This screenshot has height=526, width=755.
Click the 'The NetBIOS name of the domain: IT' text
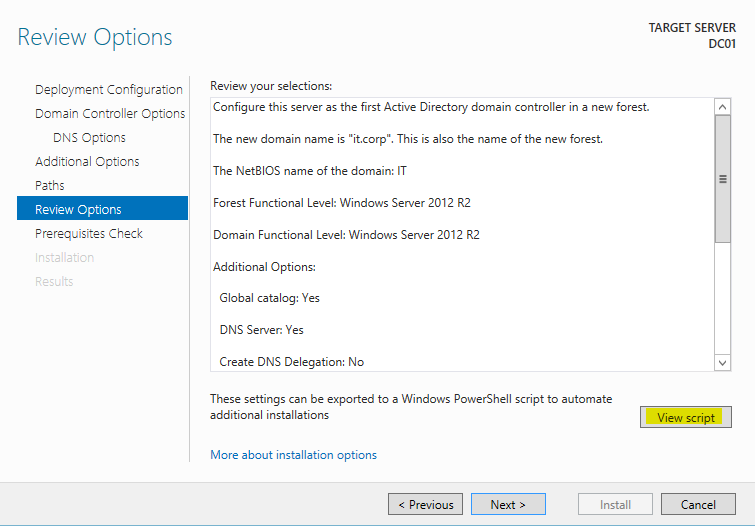[x=310, y=171]
